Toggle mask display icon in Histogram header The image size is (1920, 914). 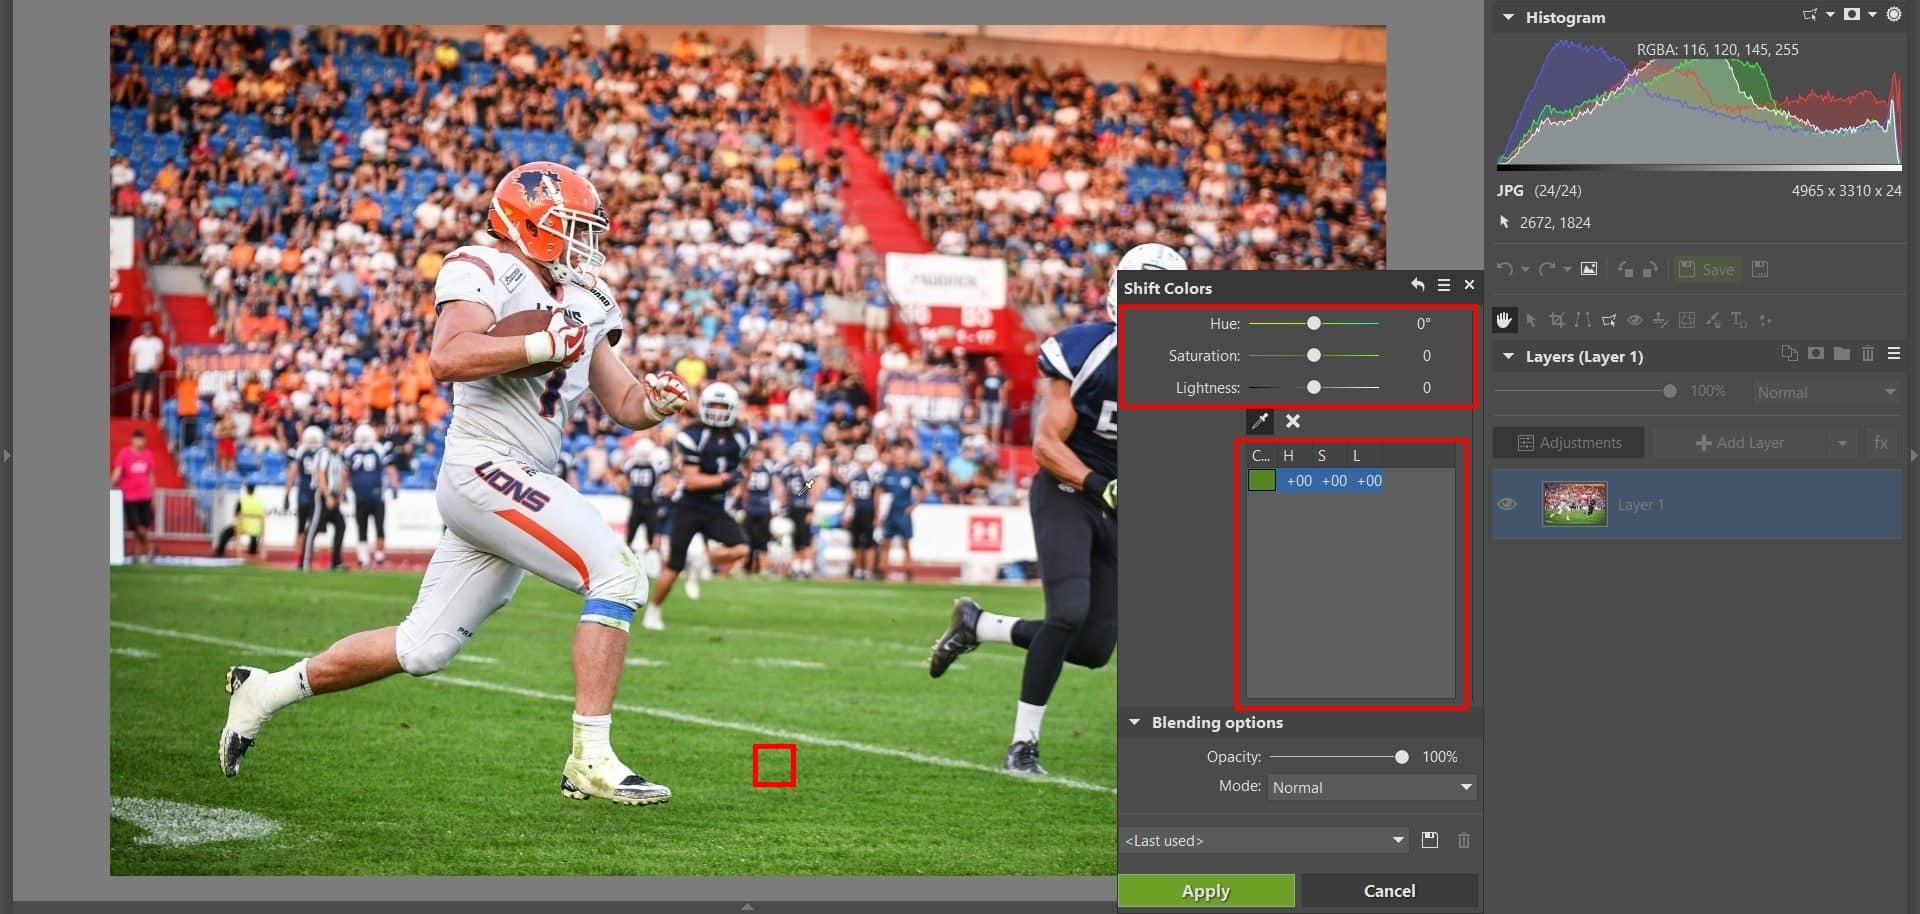pos(1852,15)
